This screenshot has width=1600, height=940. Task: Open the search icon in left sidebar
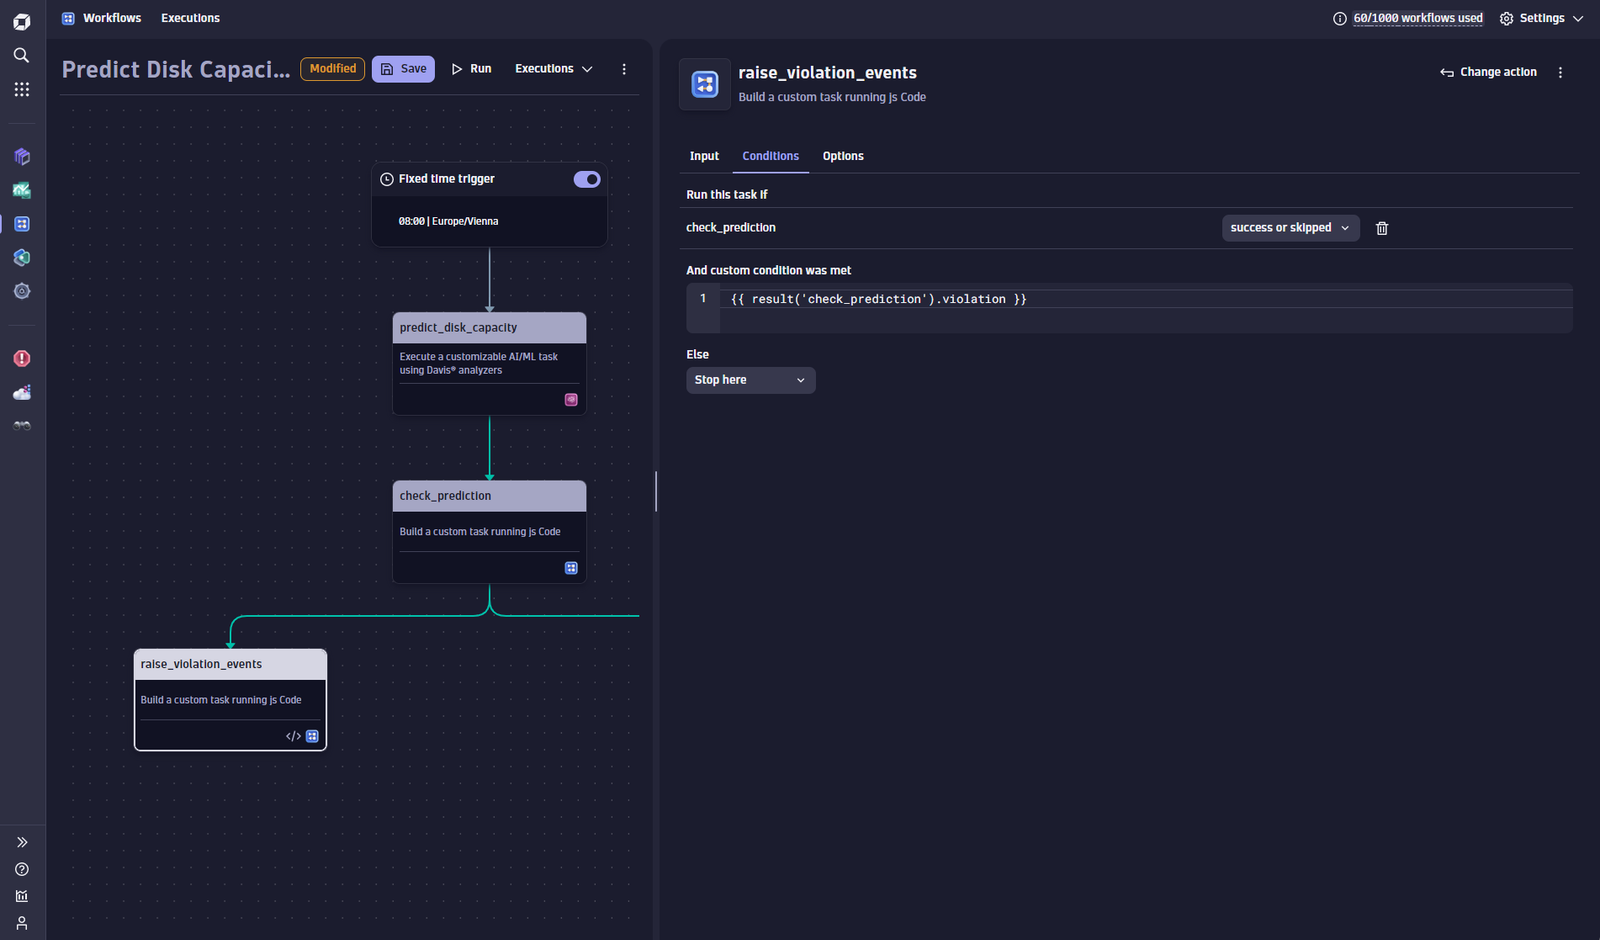click(x=21, y=55)
